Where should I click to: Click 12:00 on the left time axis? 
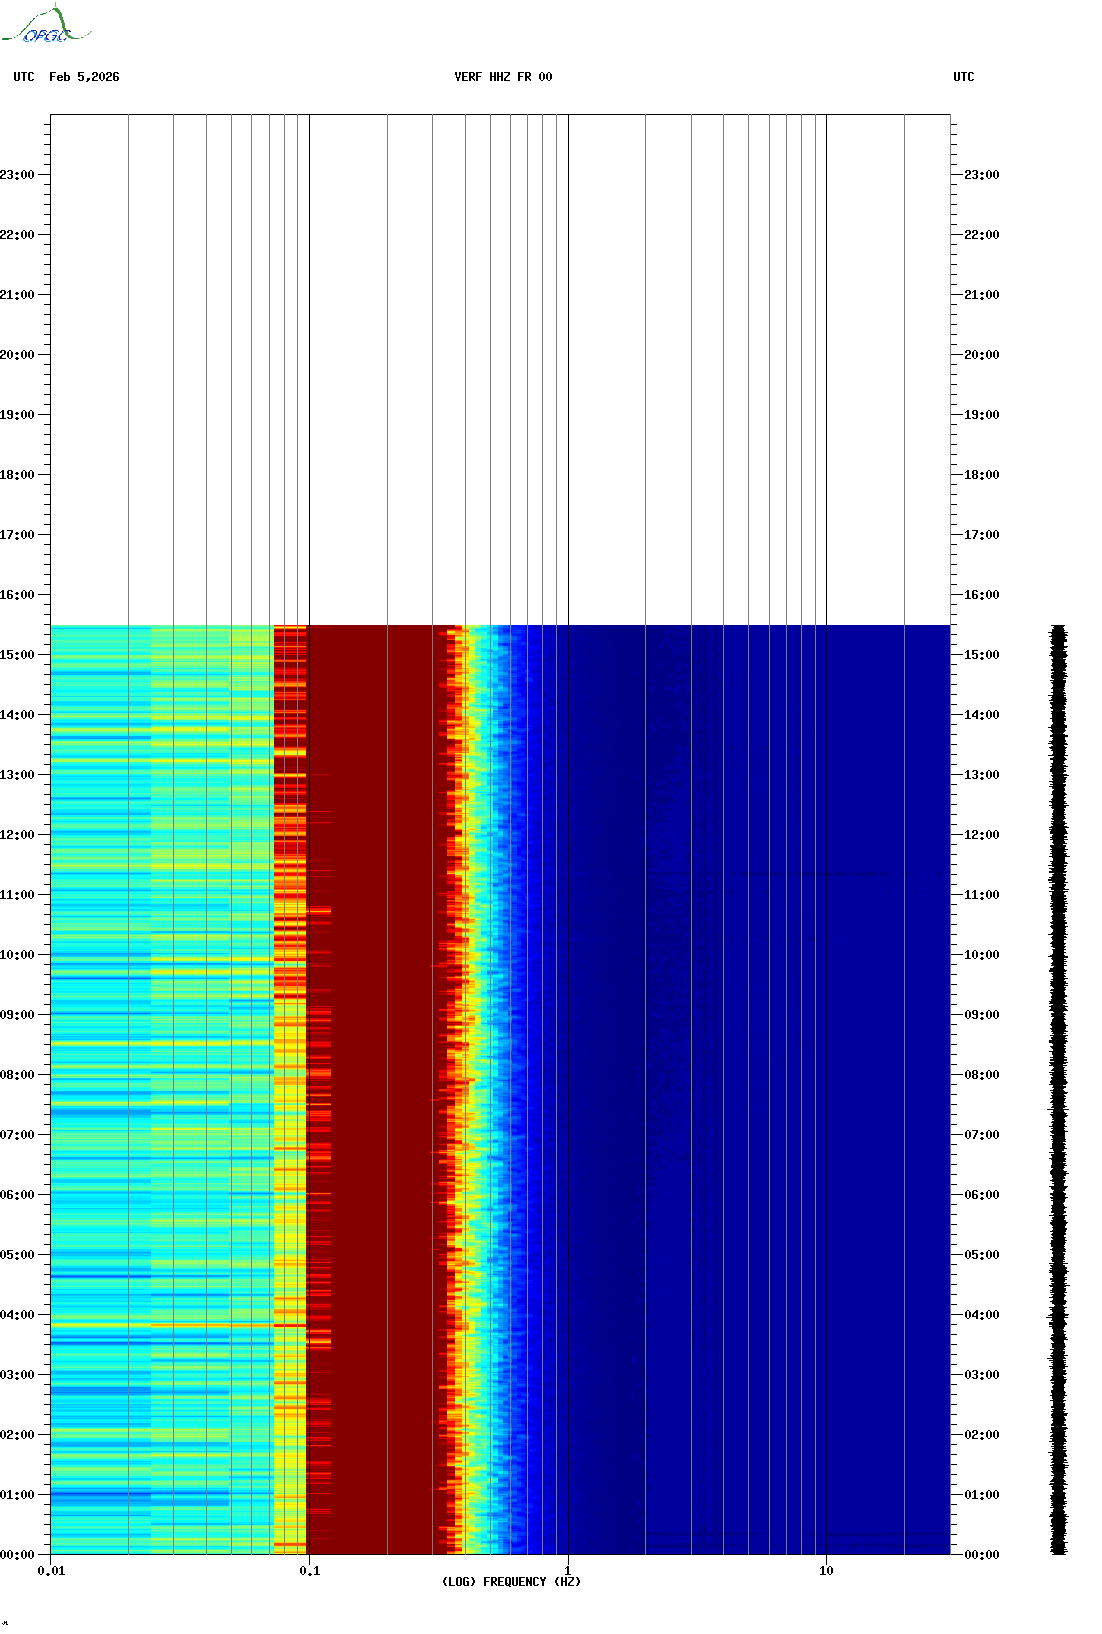point(17,835)
